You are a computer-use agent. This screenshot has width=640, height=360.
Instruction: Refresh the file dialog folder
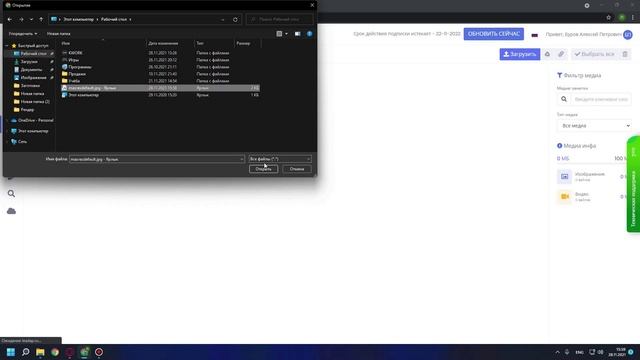coord(235,19)
